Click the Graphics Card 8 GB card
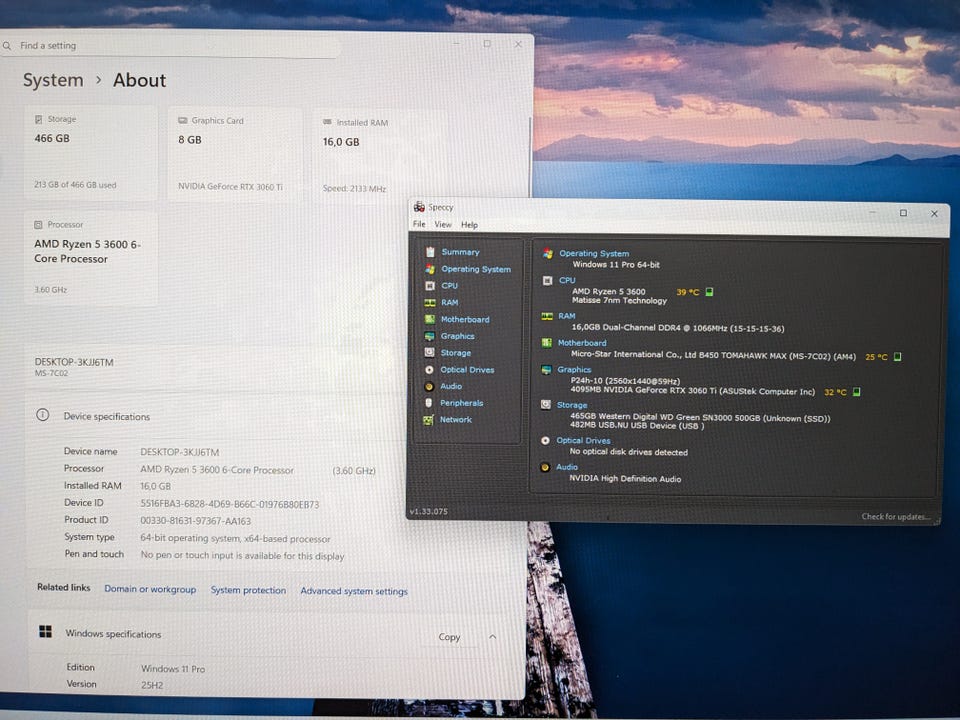This screenshot has height=720, width=960. 235,154
